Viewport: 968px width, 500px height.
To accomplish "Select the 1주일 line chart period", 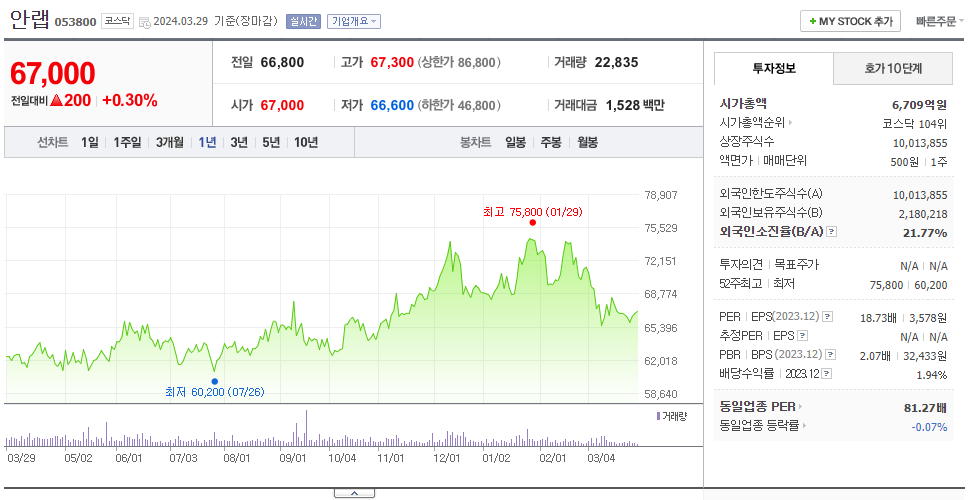I will pos(127,143).
